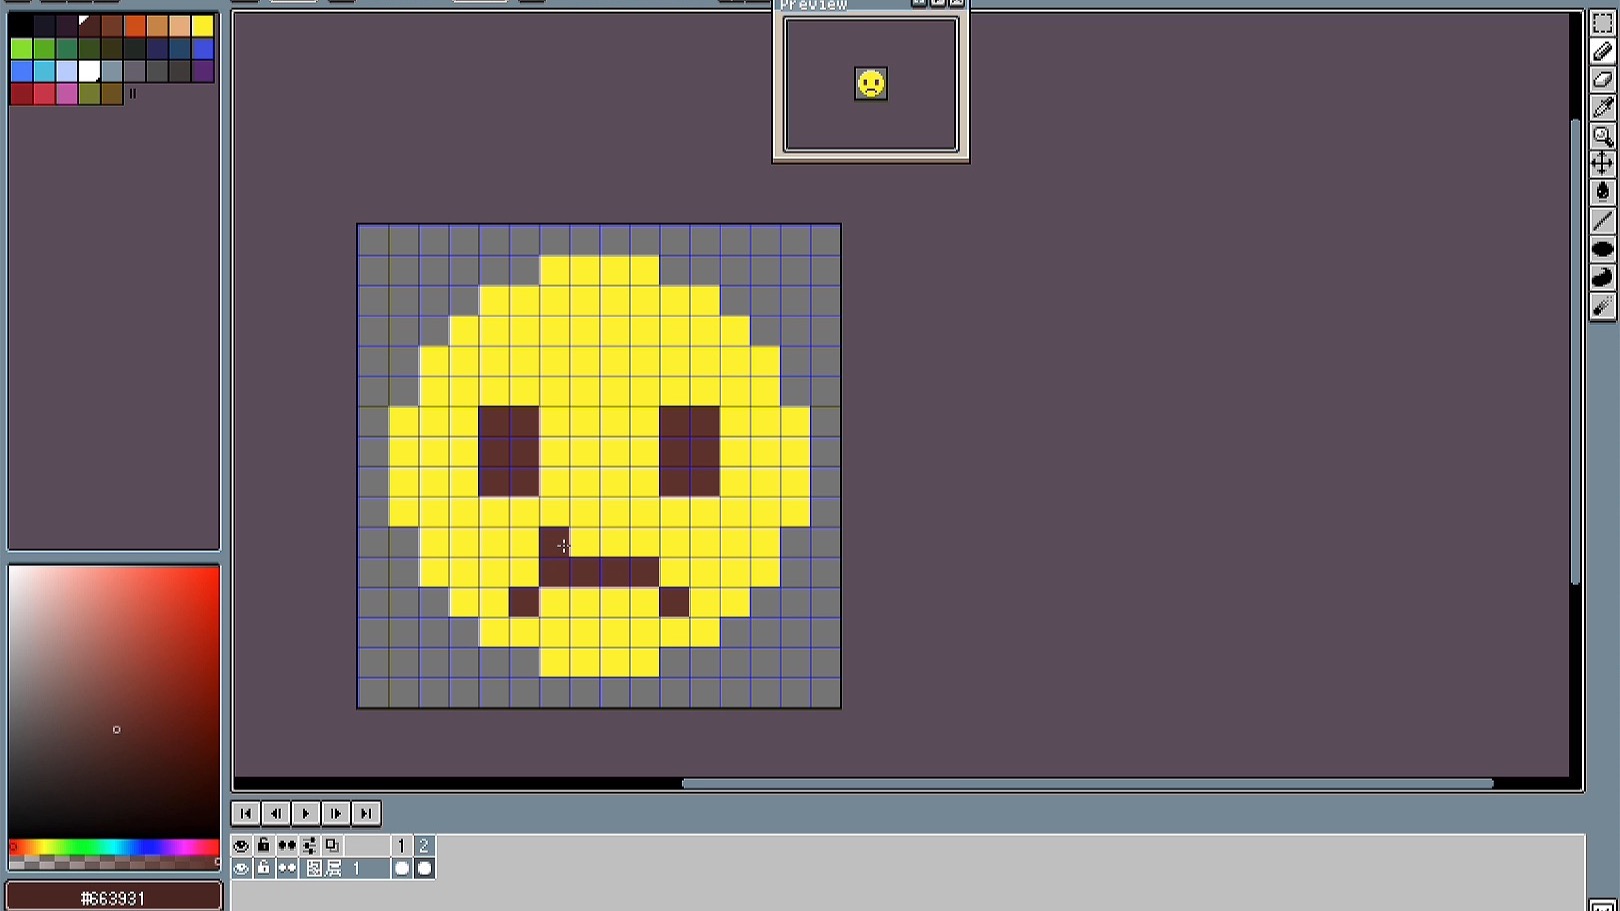This screenshot has height=911, width=1620.
Task: Choose the Move tool with four arrows
Action: [1604, 162]
